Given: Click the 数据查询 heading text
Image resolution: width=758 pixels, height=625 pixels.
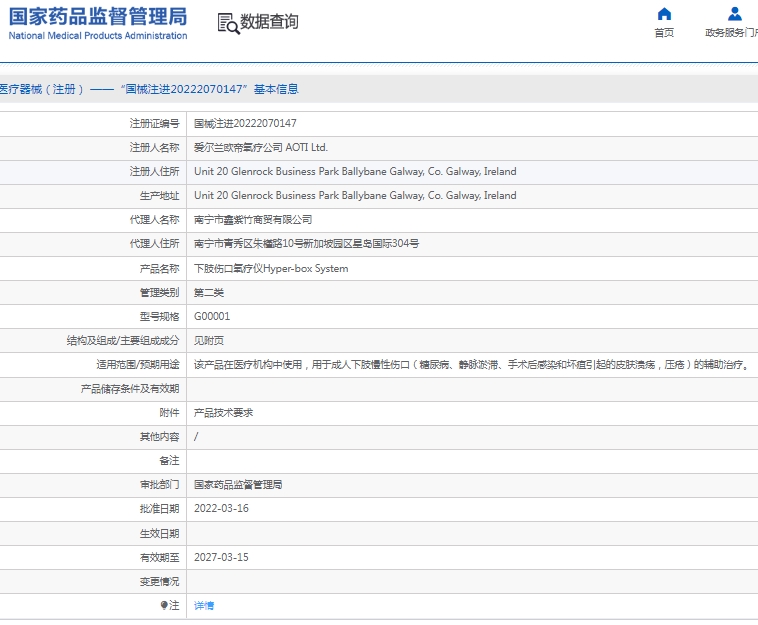Looking at the screenshot, I should point(269,22).
